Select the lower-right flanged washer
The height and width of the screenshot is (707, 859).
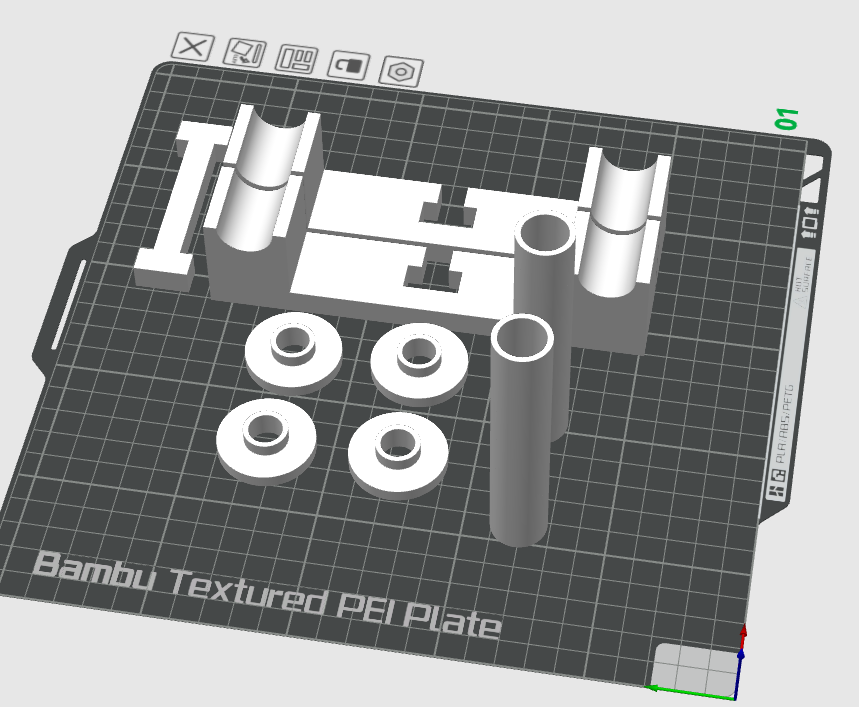398,455
